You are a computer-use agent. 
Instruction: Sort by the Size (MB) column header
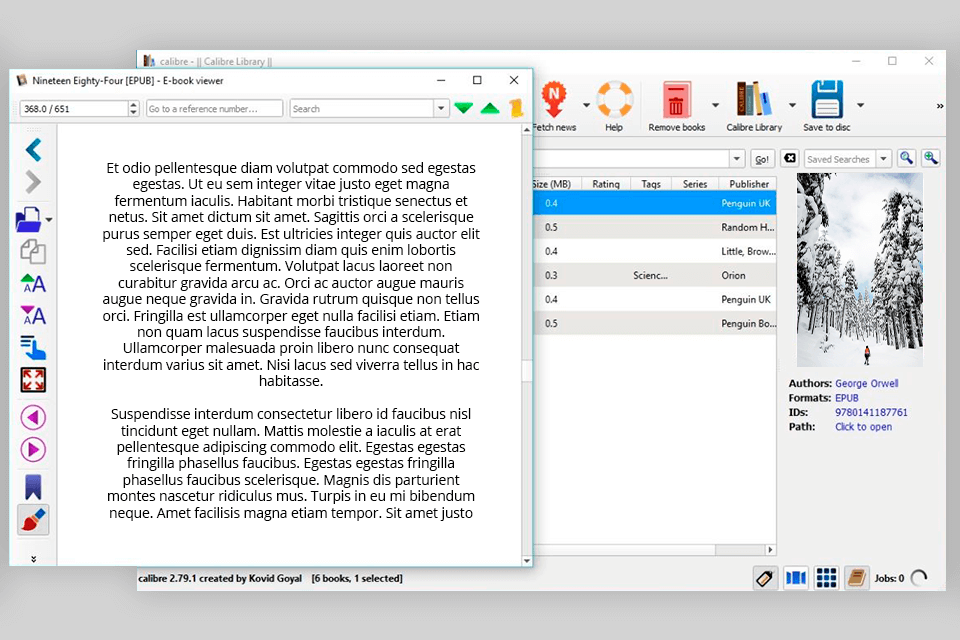556,184
